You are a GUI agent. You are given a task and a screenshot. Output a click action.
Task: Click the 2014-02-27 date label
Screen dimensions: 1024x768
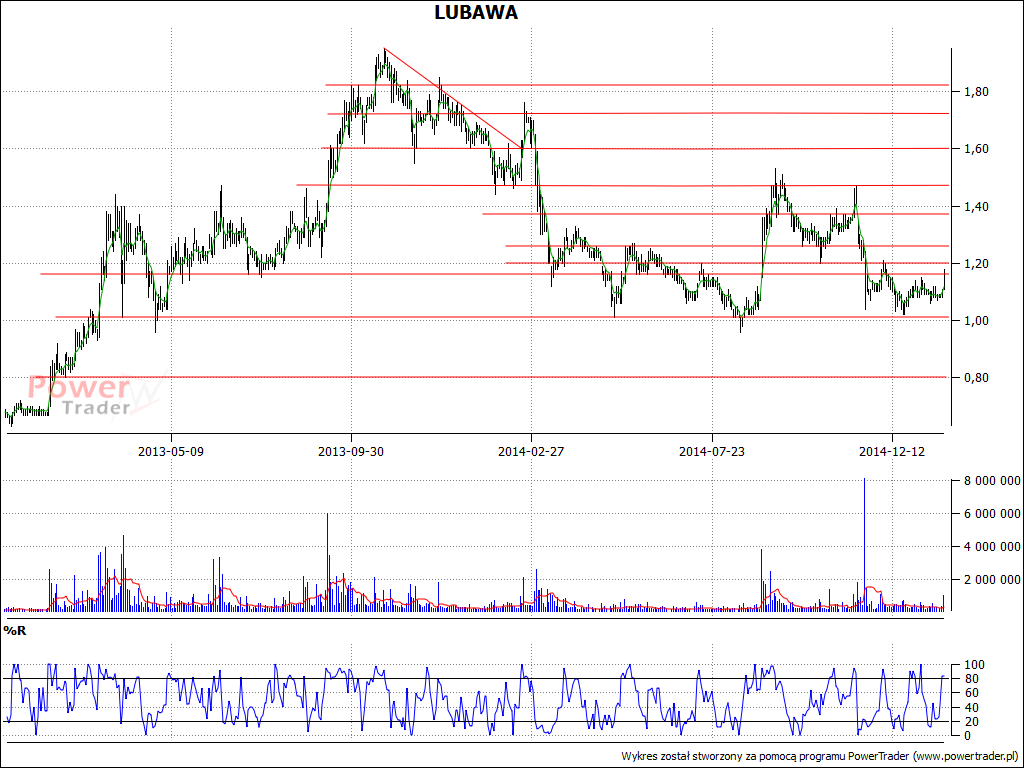point(531,452)
